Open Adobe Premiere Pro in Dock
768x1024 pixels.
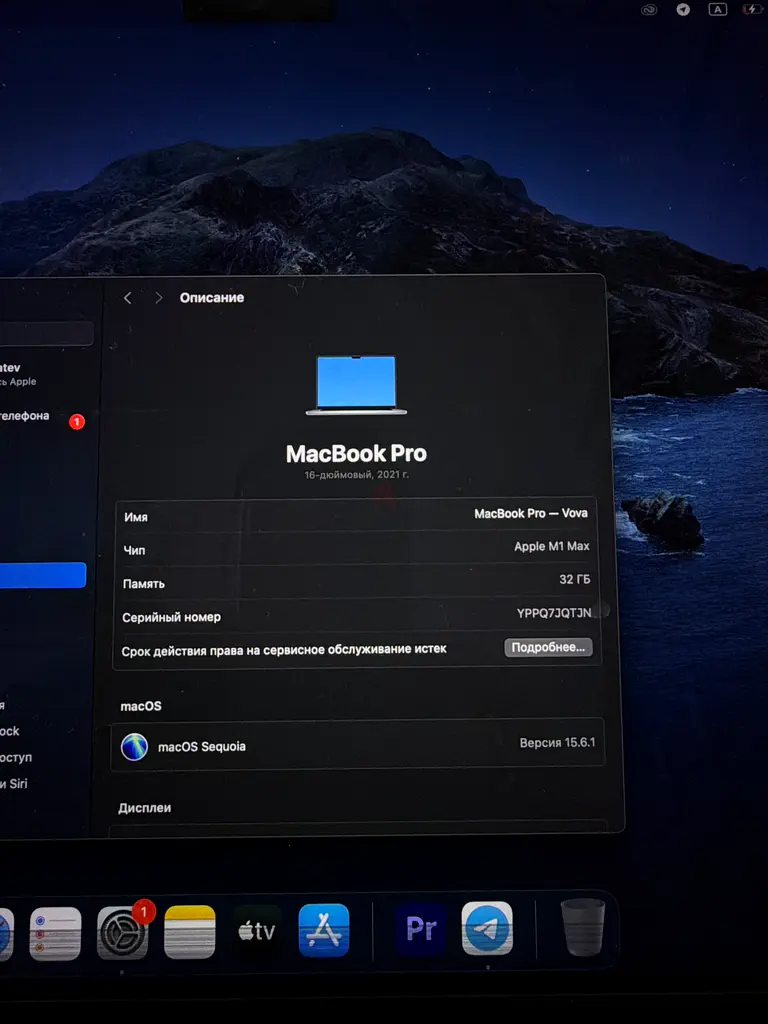click(421, 928)
